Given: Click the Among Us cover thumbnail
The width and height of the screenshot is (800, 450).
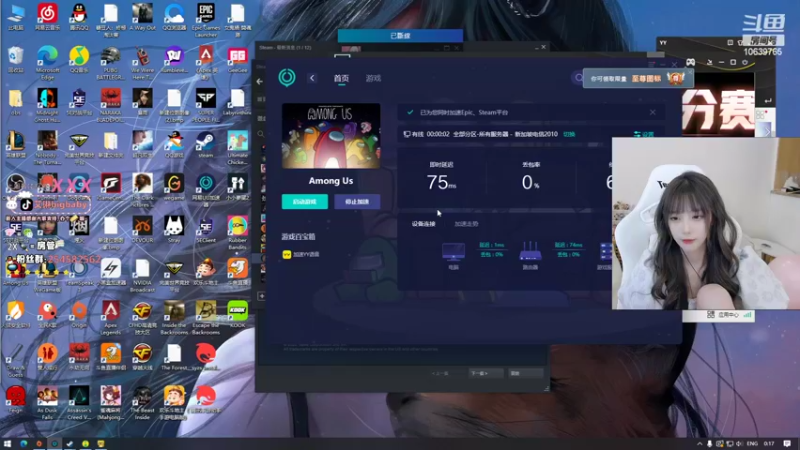Looking at the screenshot, I should point(331,136).
